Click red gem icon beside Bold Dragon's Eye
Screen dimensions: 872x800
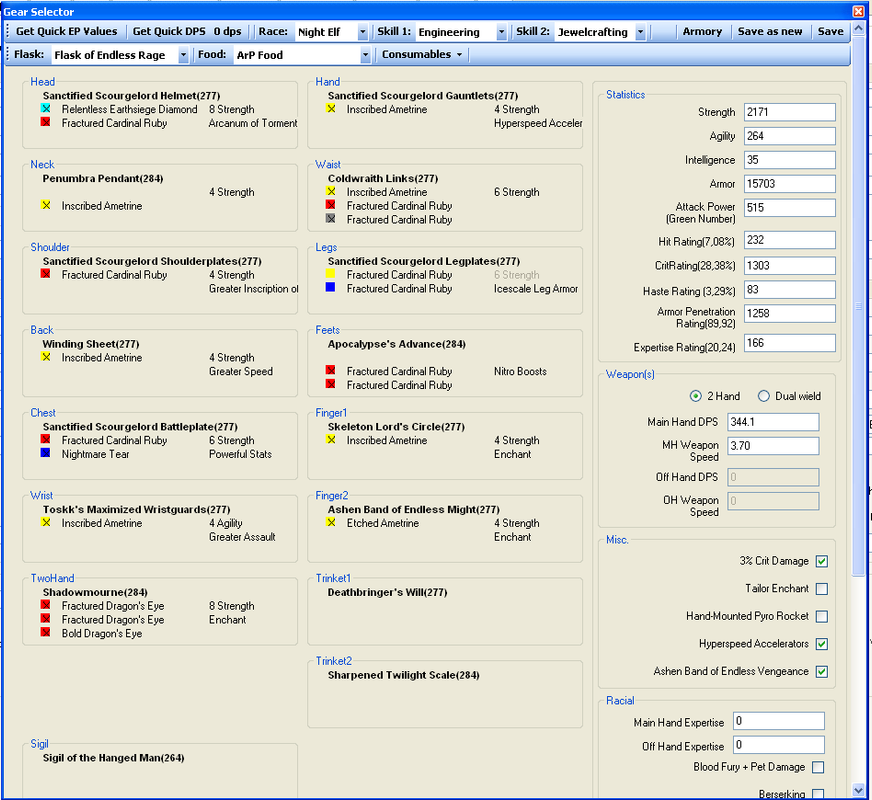[46, 632]
